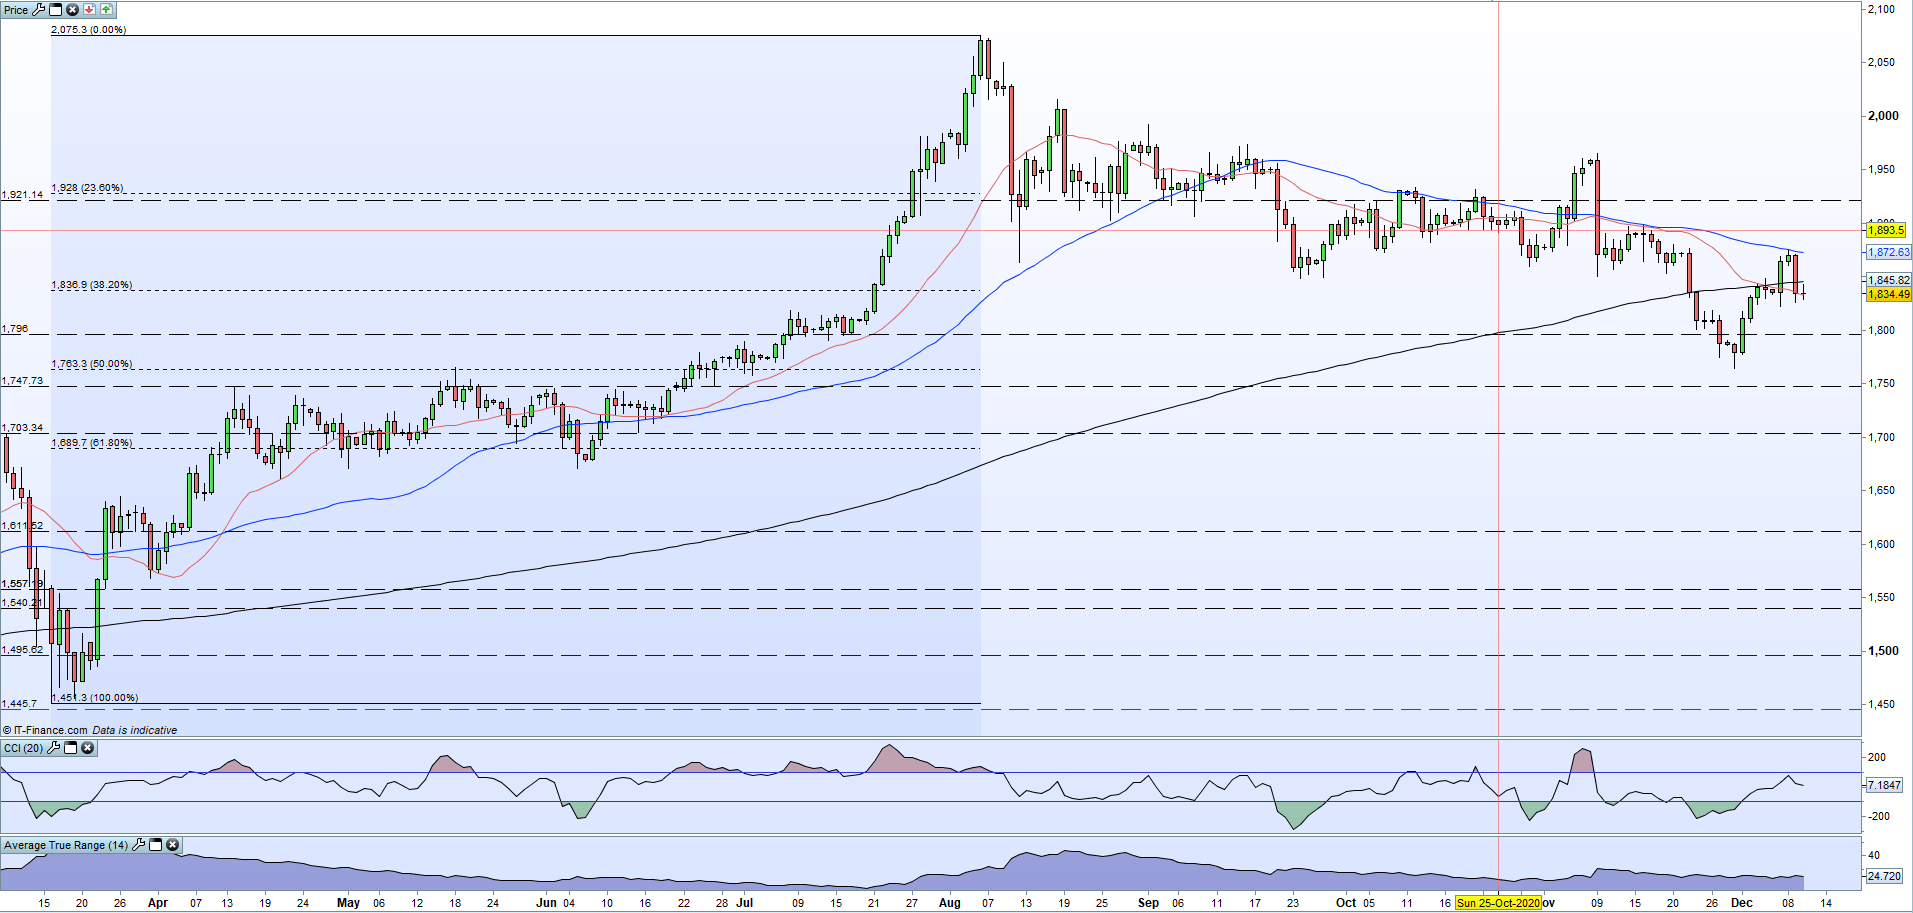1913x913 pixels.
Task: Select the 1,689.7 (61.80%) Fibonacci label
Action: (x=92, y=443)
